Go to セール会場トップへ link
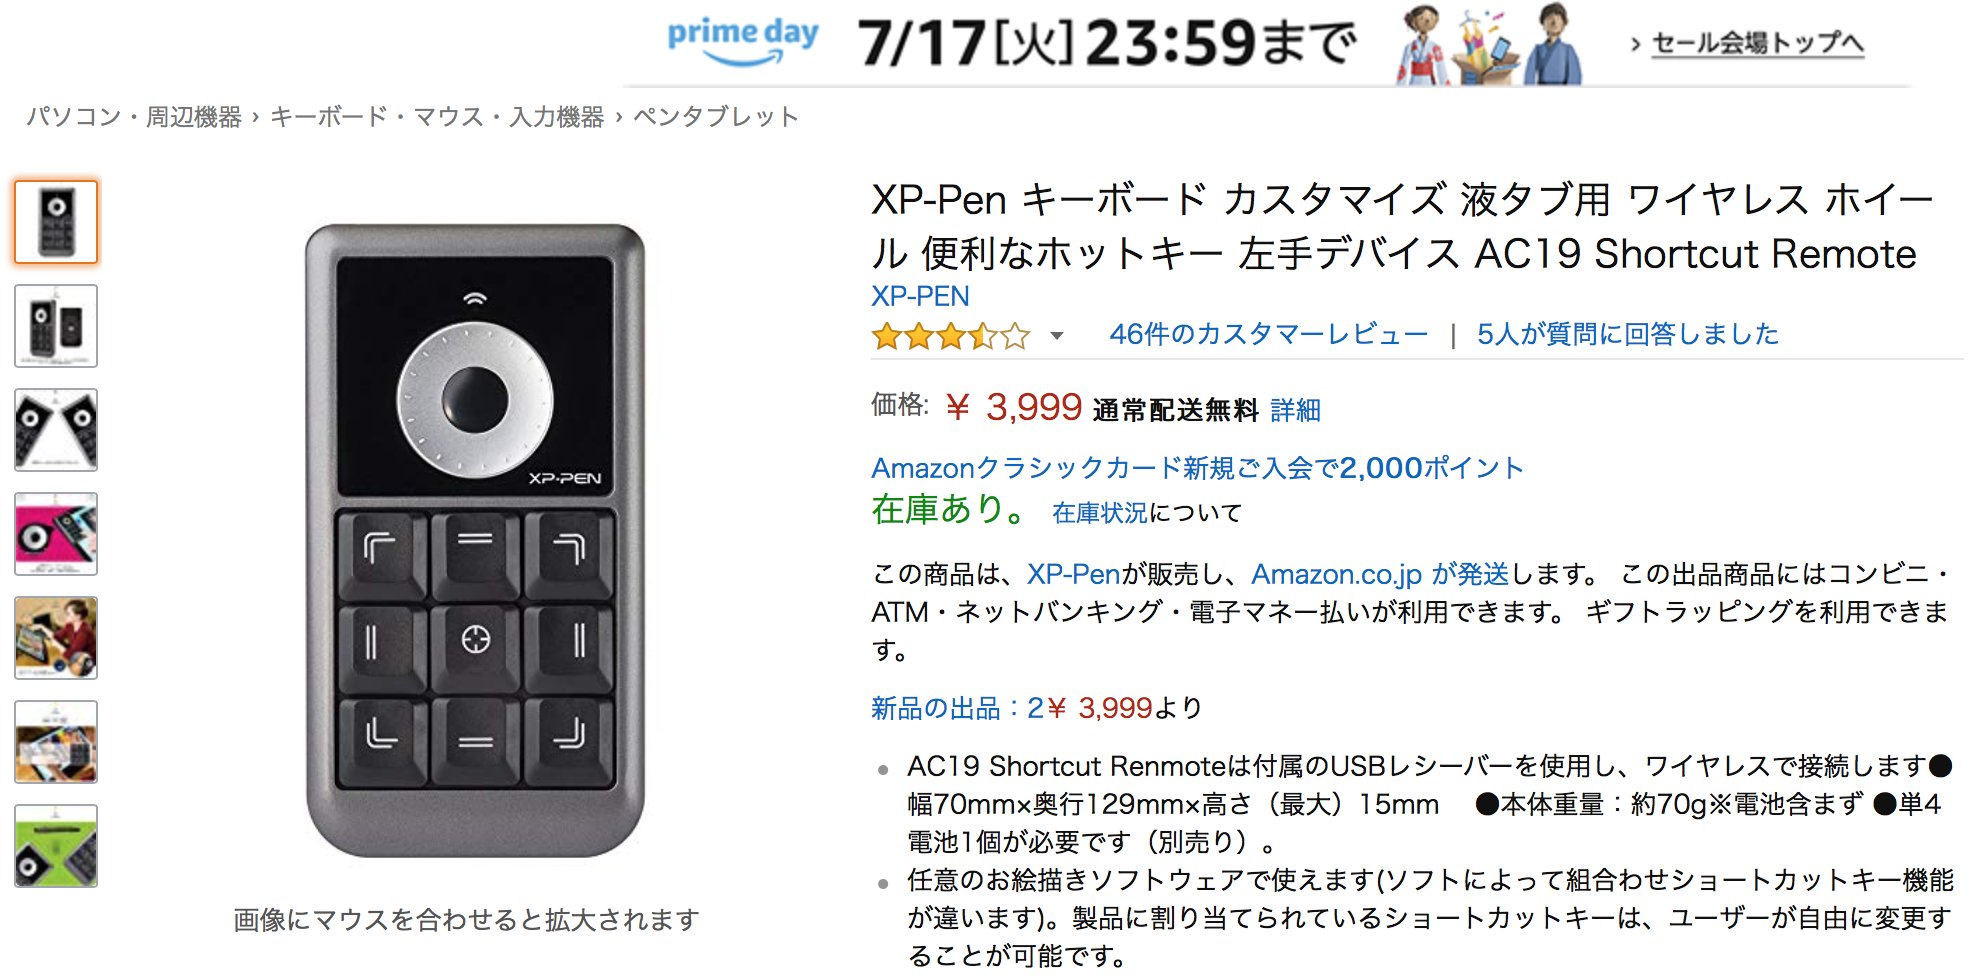The height and width of the screenshot is (980, 1972). coord(1757,43)
